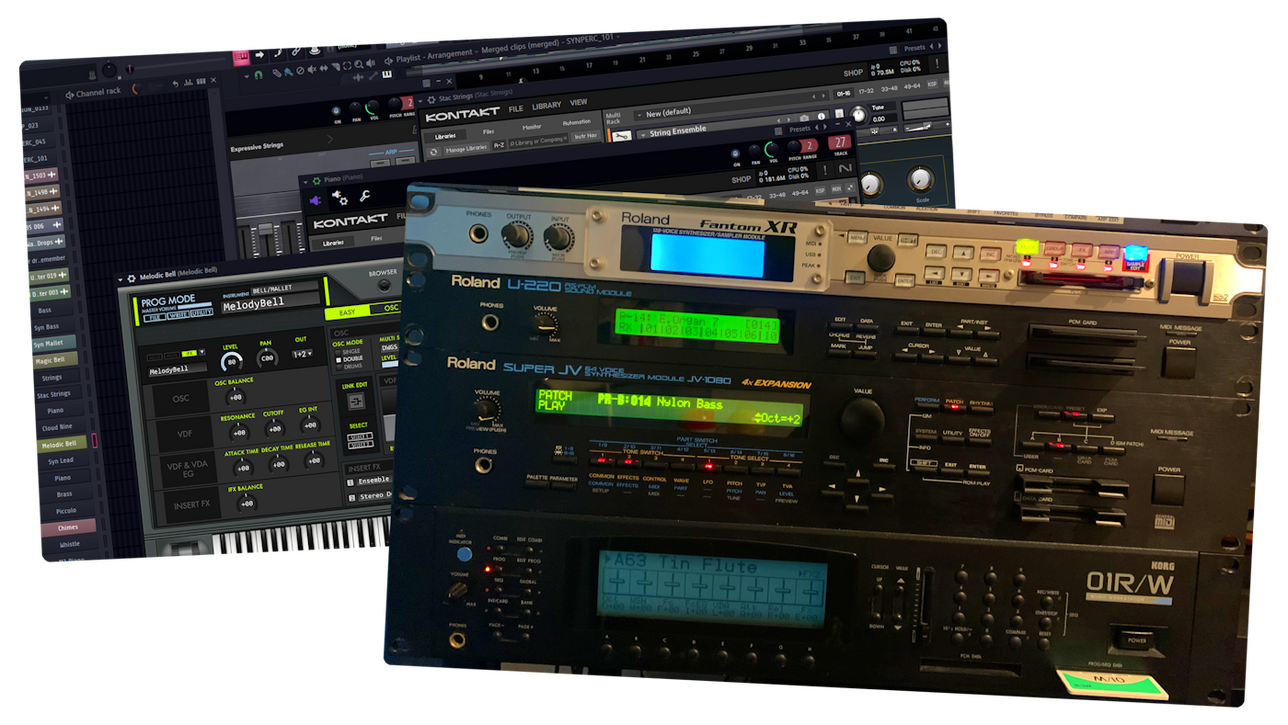This screenshot has height=725, width=1288.
Task: Open the OUT 1+2 dropdown
Action: pyautogui.click(x=302, y=354)
